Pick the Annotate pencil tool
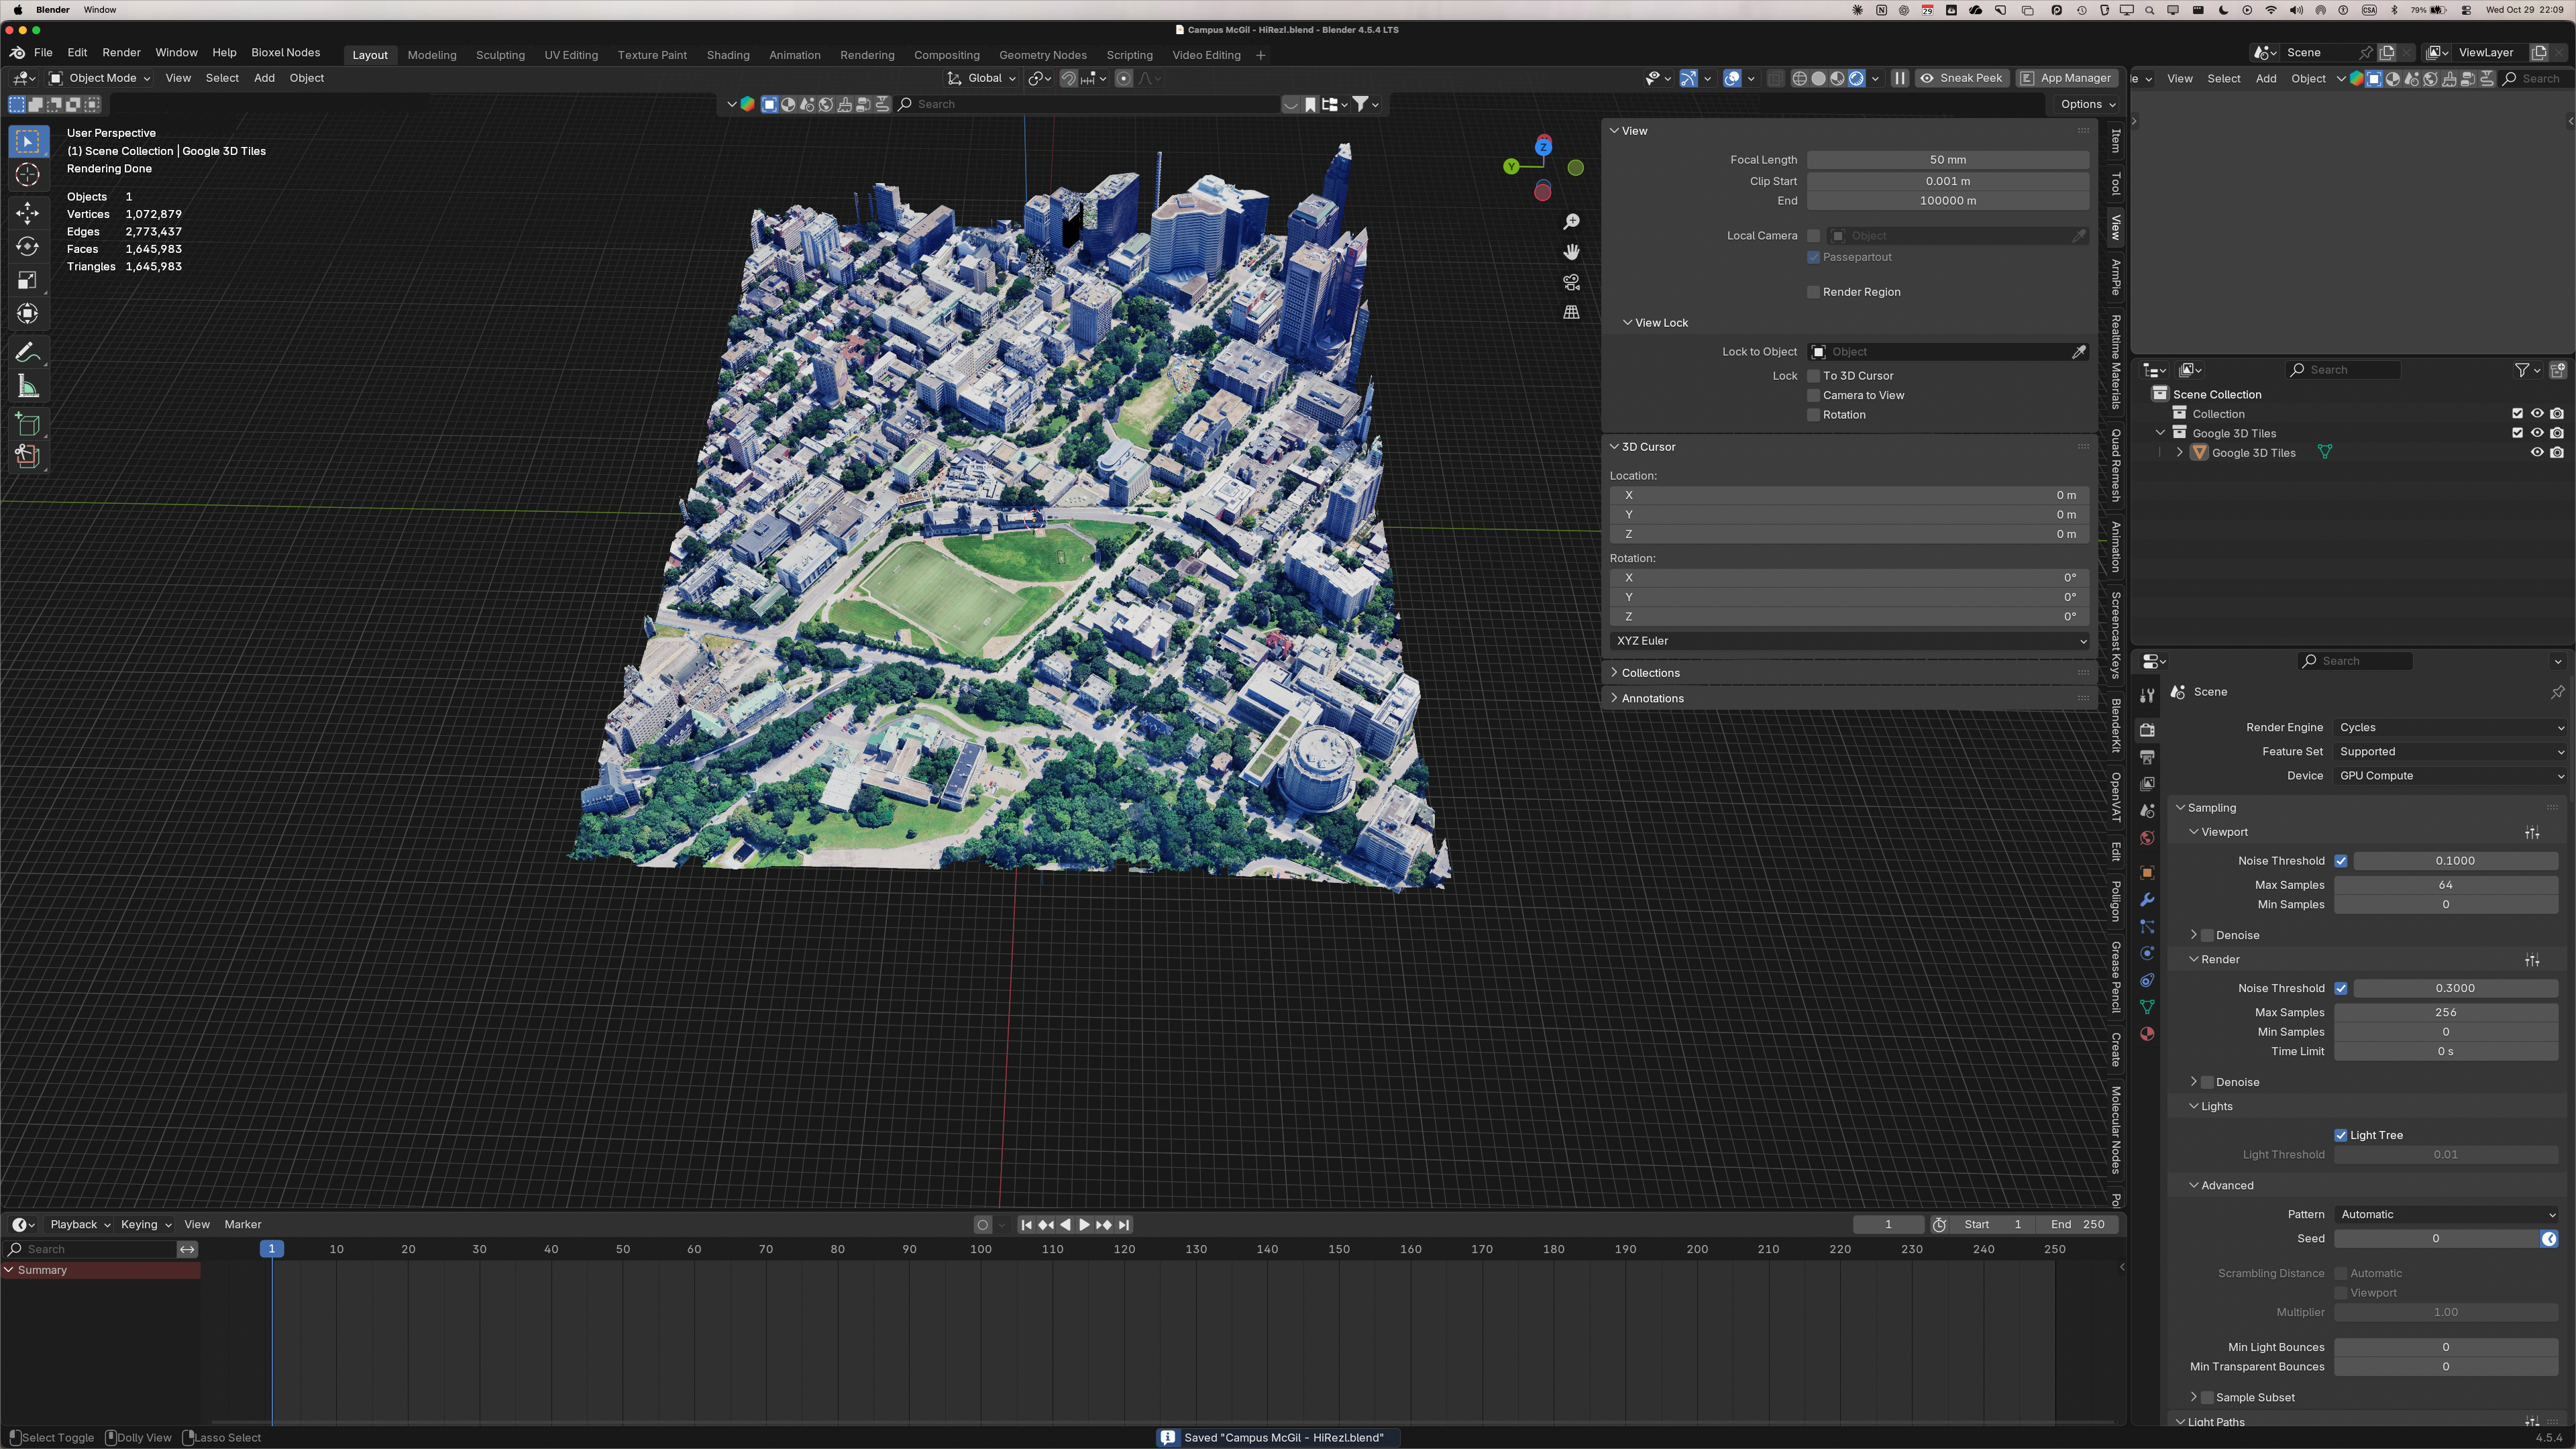Screen dimensions: 2576x1449 28,353
